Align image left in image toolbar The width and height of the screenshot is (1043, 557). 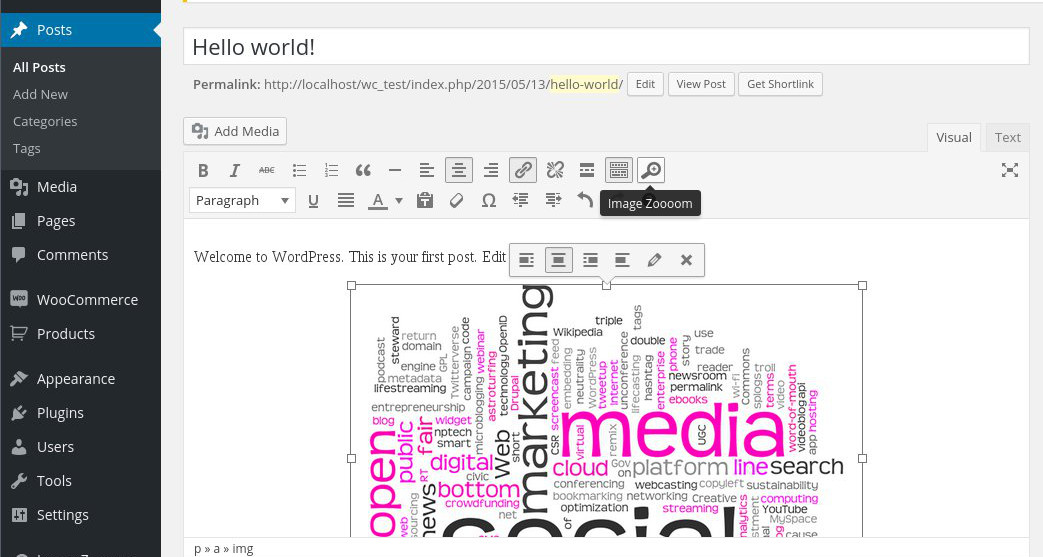(526, 260)
